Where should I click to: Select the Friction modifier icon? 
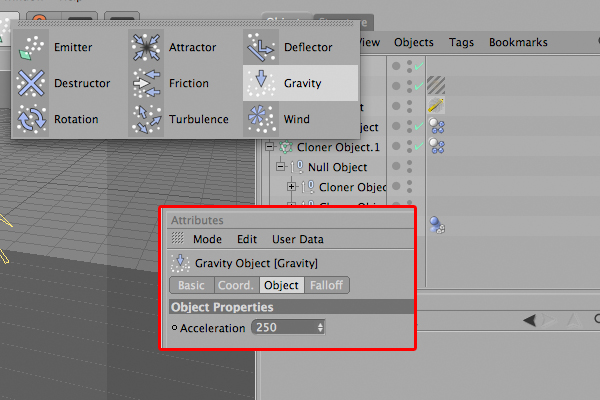point(146,83)
